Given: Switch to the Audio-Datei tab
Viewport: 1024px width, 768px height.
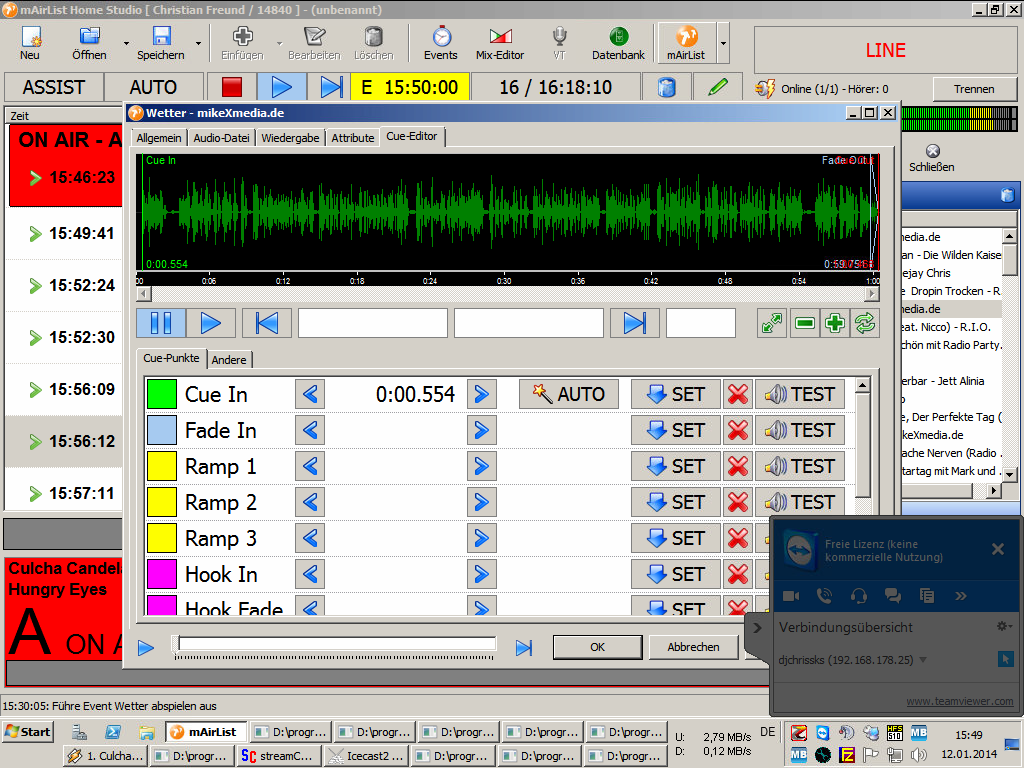Looking at the screenshot, I should [x=221, y=138].
